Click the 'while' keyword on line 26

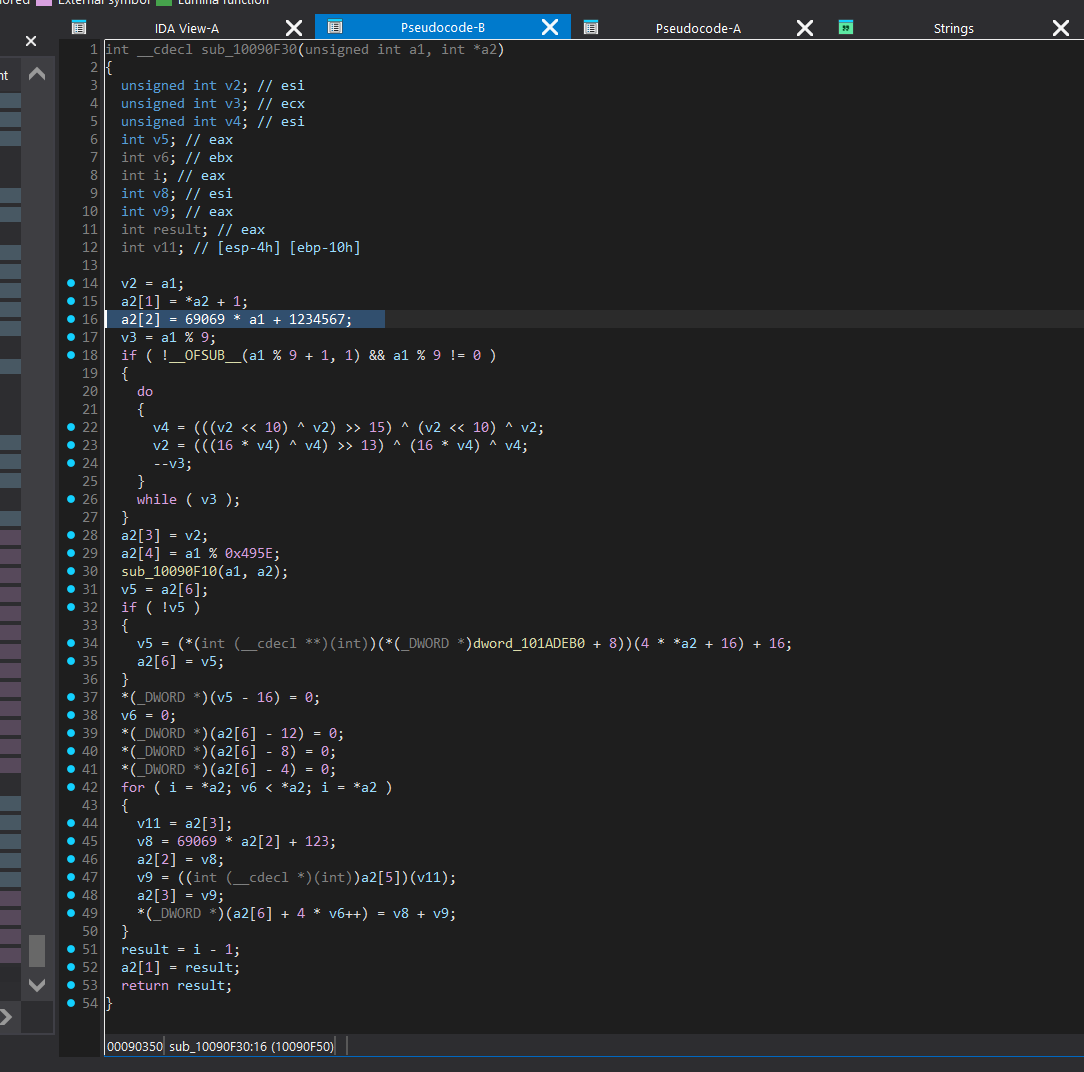[156, 500]
